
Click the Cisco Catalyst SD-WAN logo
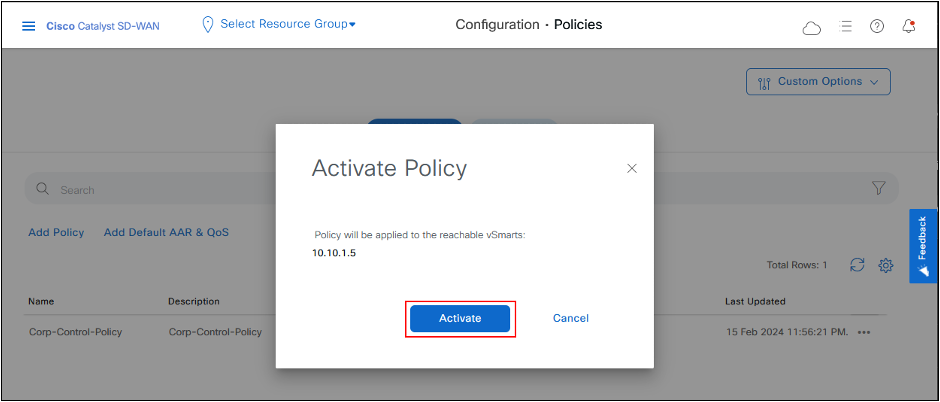pos(101,25)
